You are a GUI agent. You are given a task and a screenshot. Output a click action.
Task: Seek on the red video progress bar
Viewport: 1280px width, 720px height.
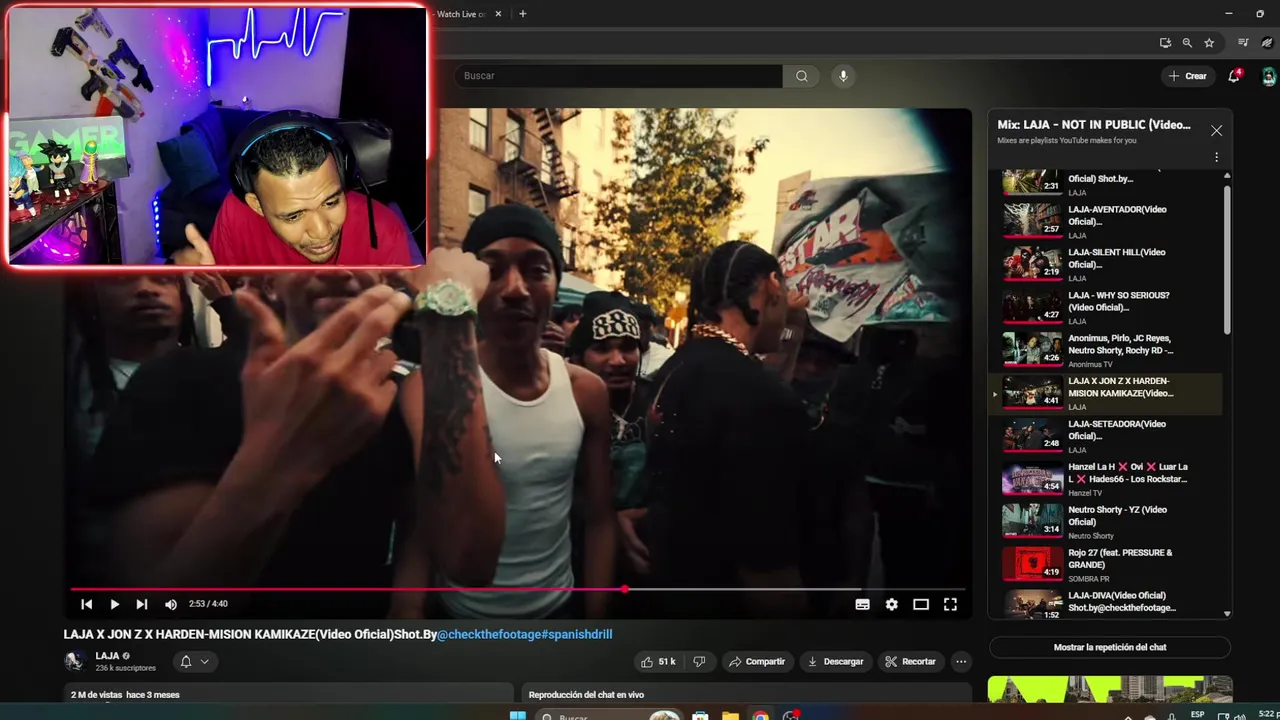(518, 589)
